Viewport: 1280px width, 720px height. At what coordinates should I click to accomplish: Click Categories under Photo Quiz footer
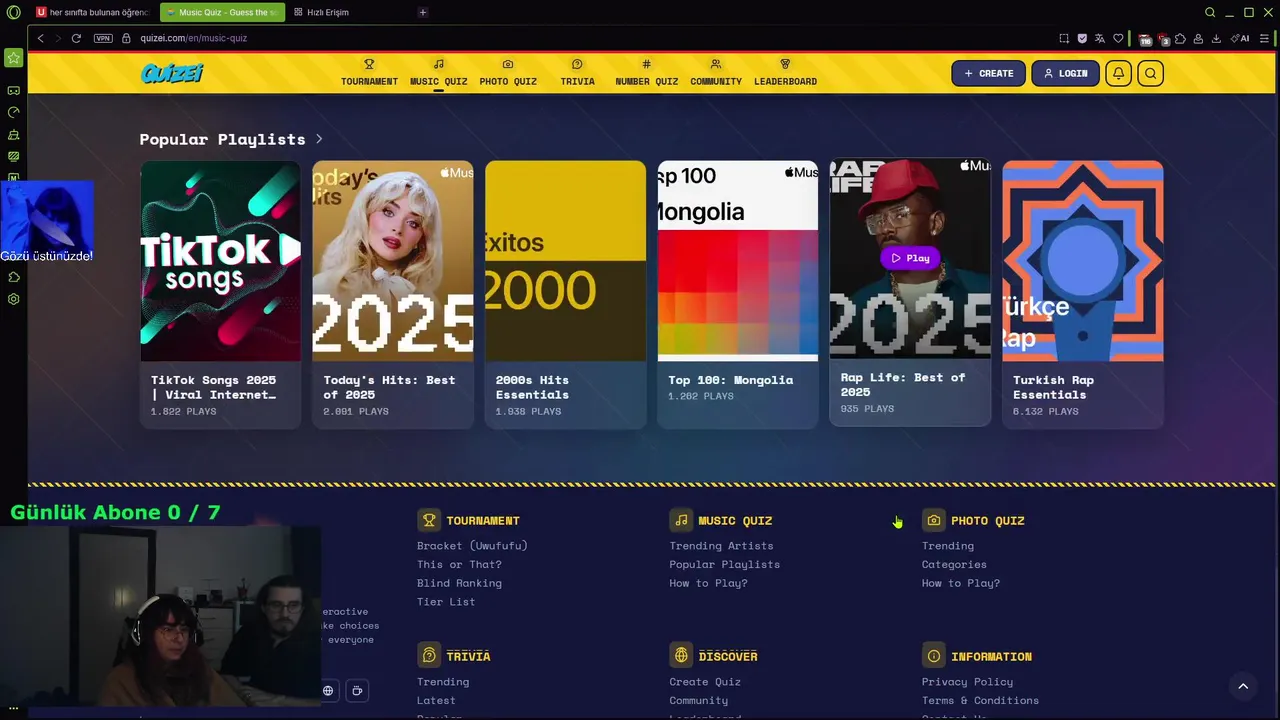[x=954, y=565]
